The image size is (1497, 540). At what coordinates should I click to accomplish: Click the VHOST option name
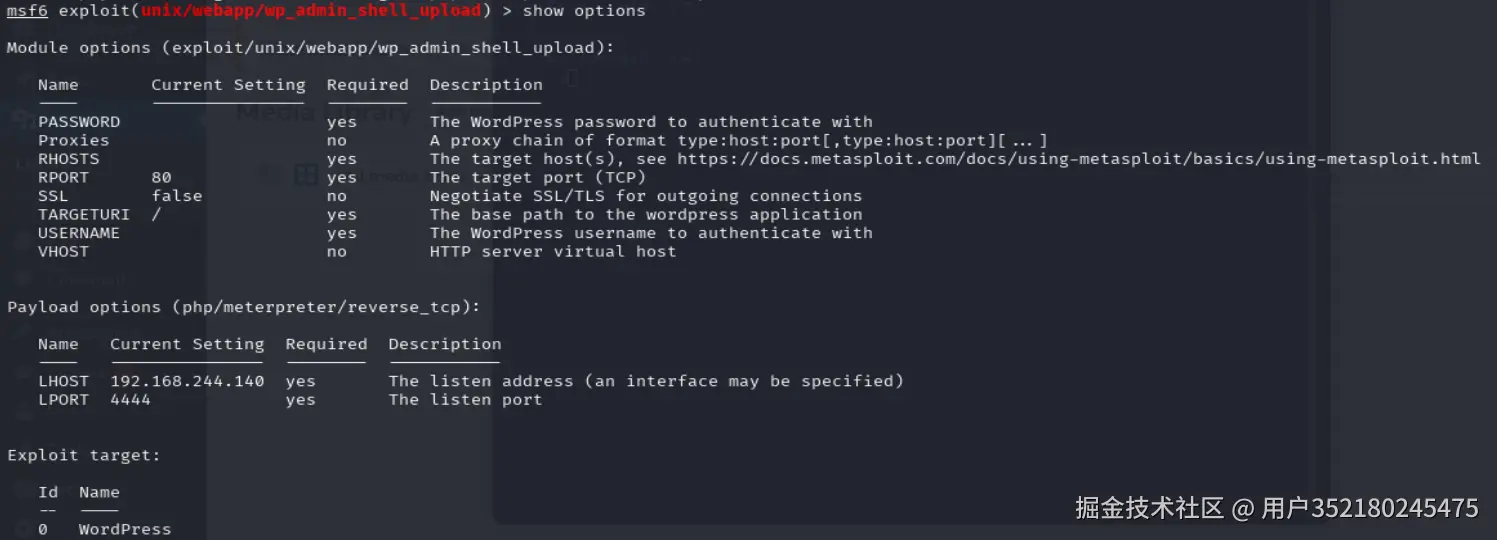(x=64, y=252)
